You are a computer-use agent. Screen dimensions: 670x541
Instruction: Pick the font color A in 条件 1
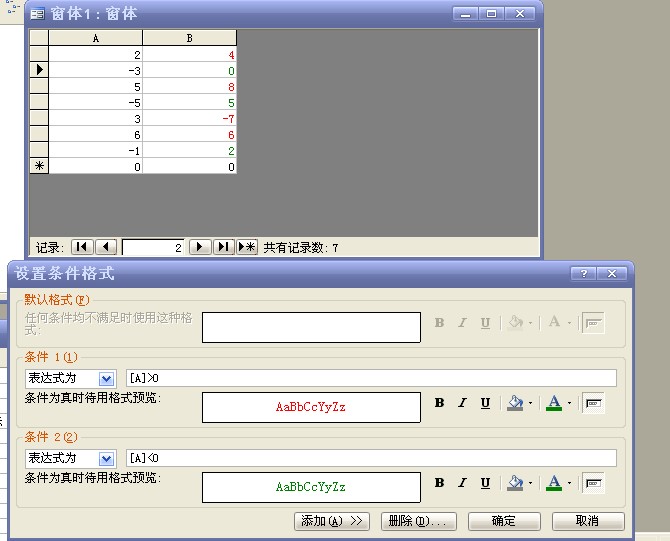554,403
